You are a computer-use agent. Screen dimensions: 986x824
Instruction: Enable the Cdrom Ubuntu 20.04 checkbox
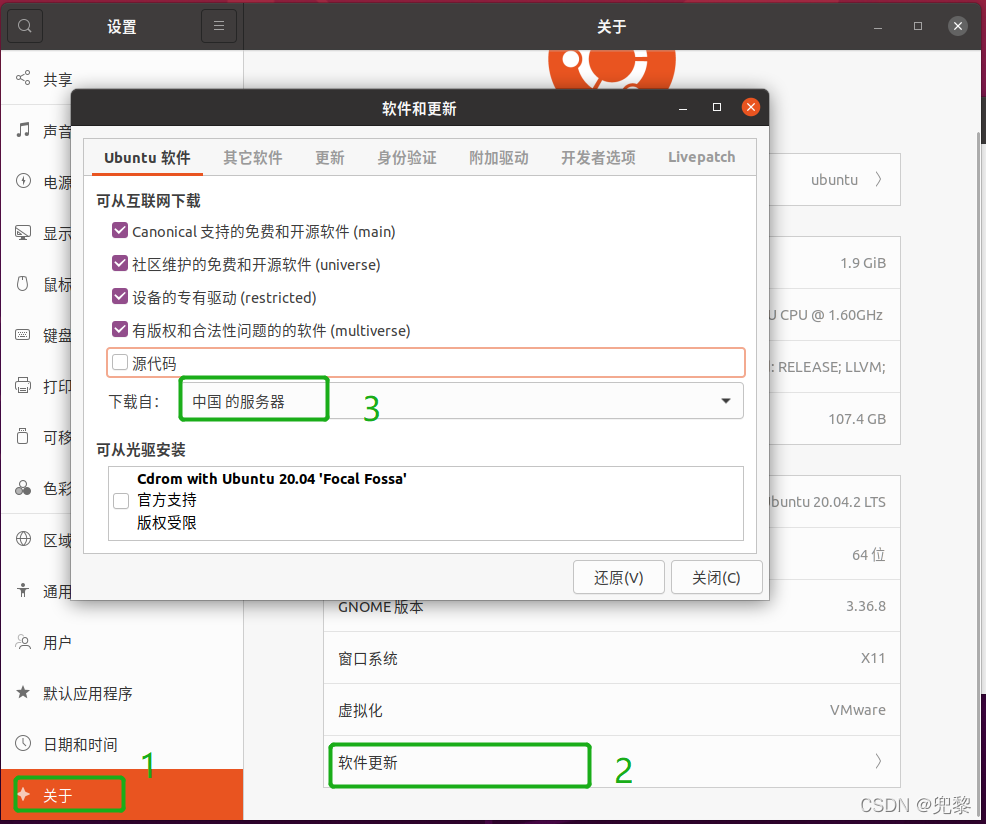coord(121,501)
